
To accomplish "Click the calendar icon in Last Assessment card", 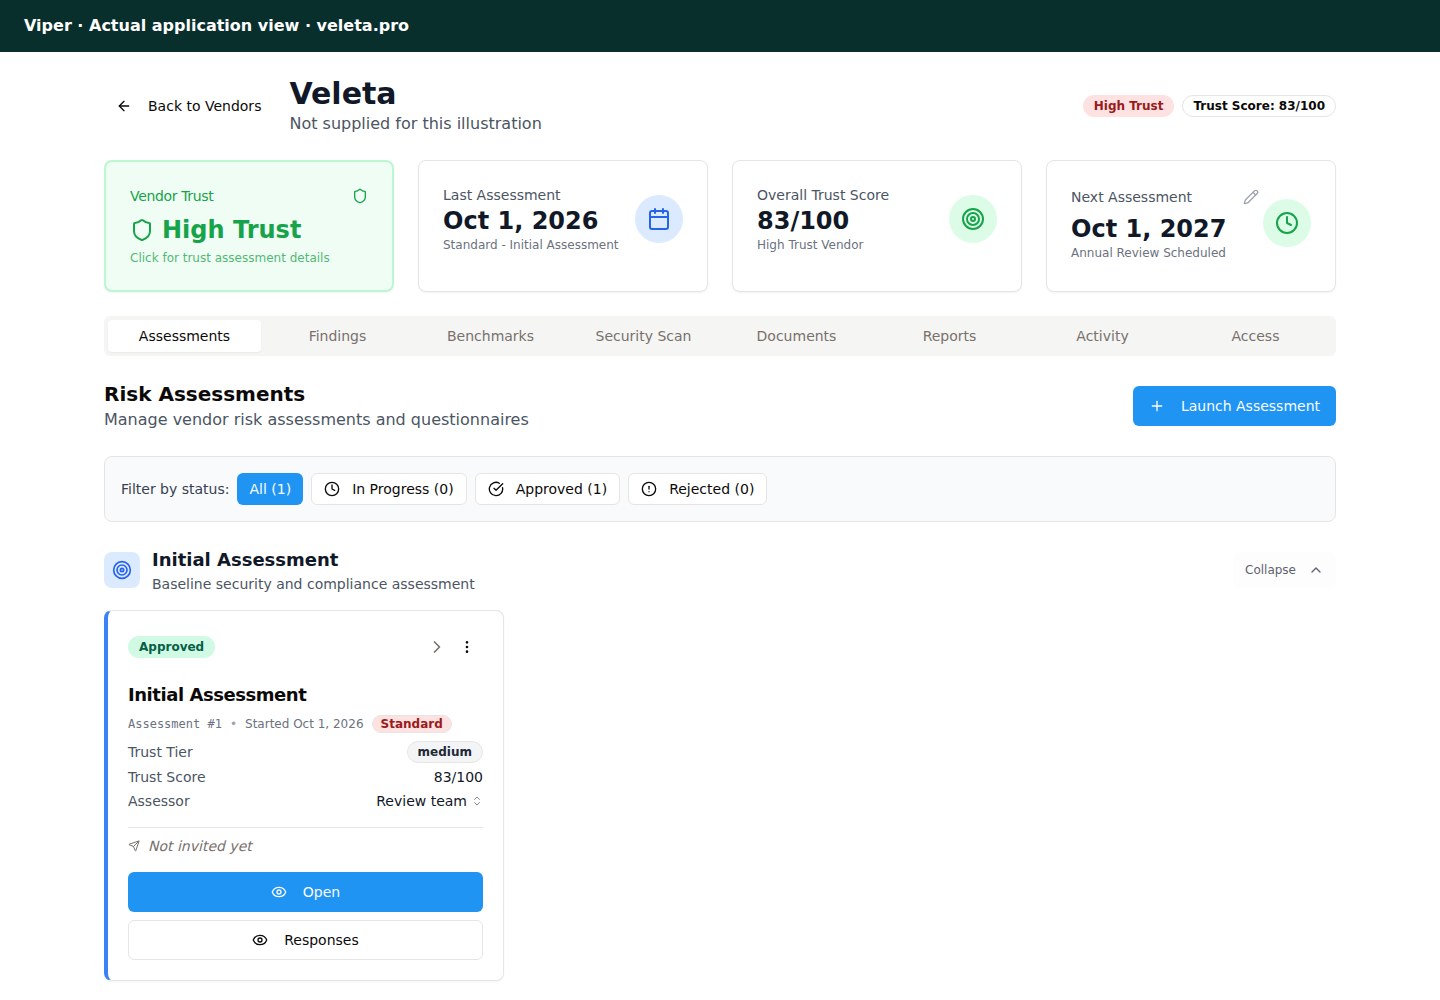I will pos(659,219).
